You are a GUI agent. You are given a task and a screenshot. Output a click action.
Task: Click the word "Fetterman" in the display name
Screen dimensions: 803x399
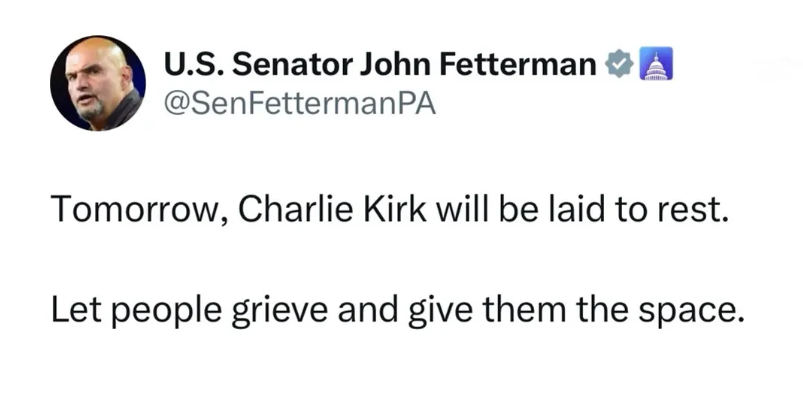[x=519, y=65]
